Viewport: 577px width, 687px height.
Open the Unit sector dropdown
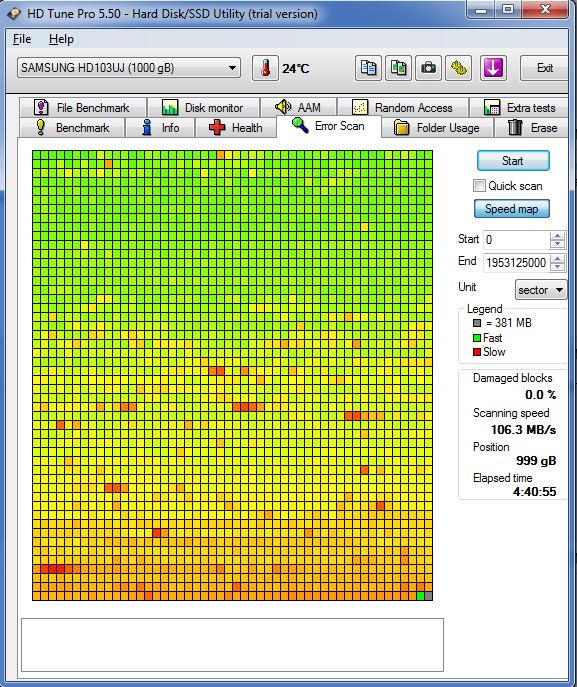click(541, 290)
